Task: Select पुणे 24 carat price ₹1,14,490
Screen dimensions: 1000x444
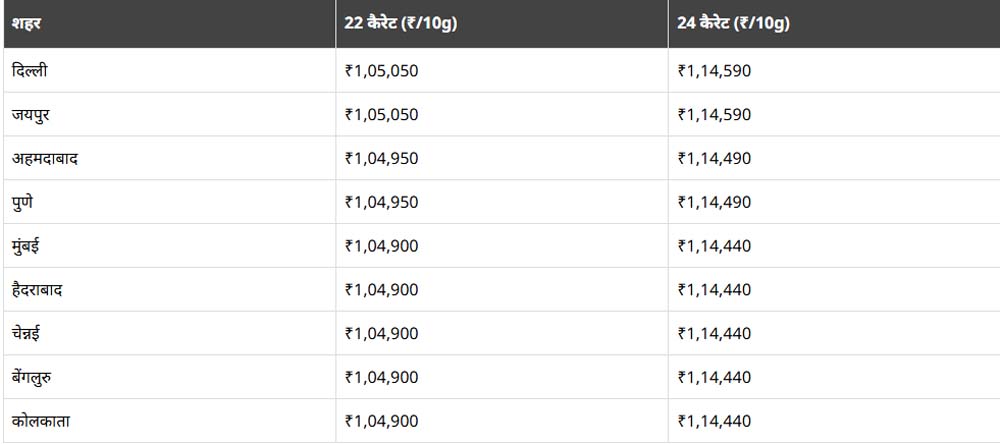Action: click(714, 202)
